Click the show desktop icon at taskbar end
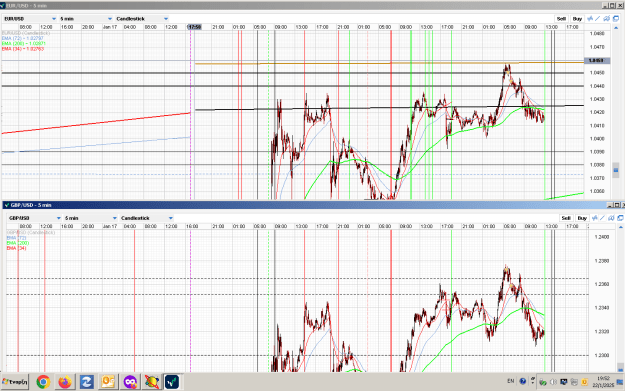This screenshot has width=625, height=391. pyautogui.click(x=620, y=382)
